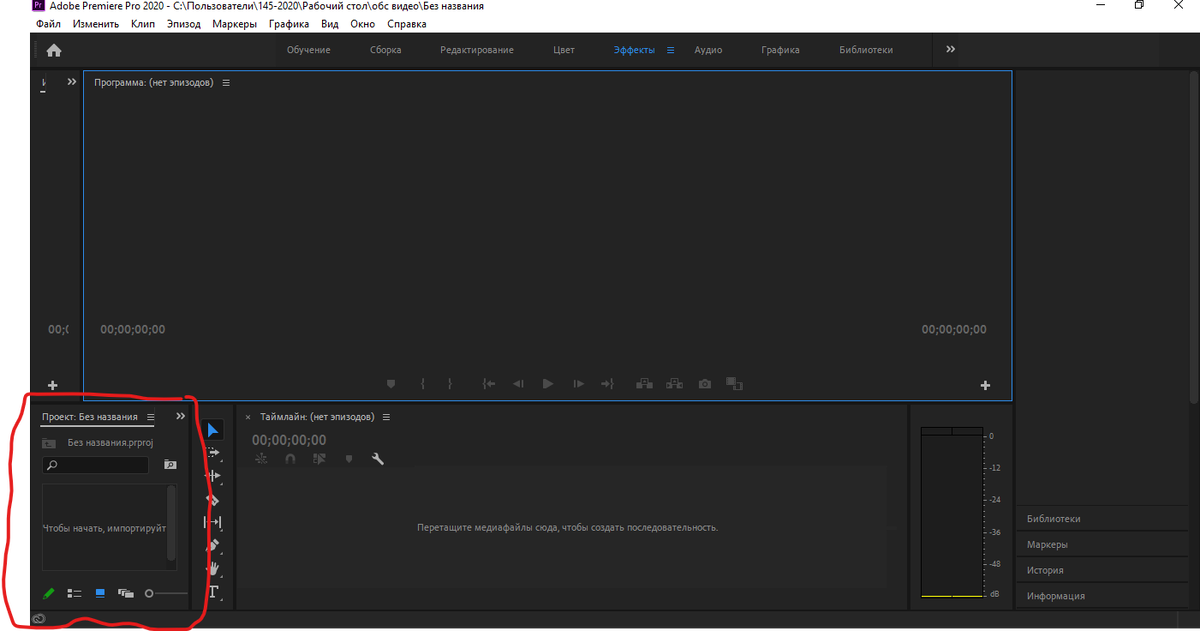The height and width of the screenshot is (631, 1200).
Task: Start playback in Program monitor
Action: tap(548, 384)
